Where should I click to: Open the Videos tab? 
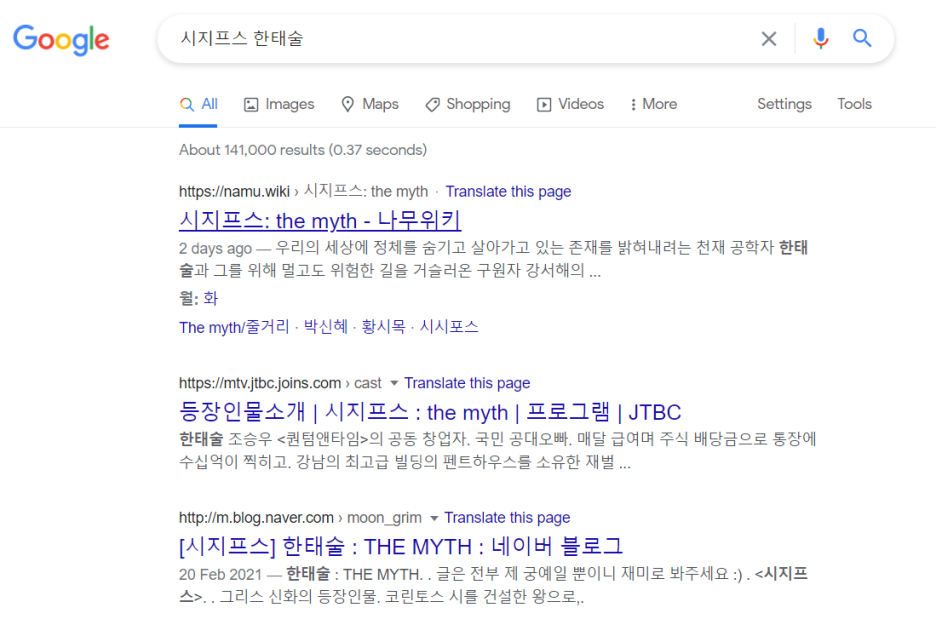570,105
